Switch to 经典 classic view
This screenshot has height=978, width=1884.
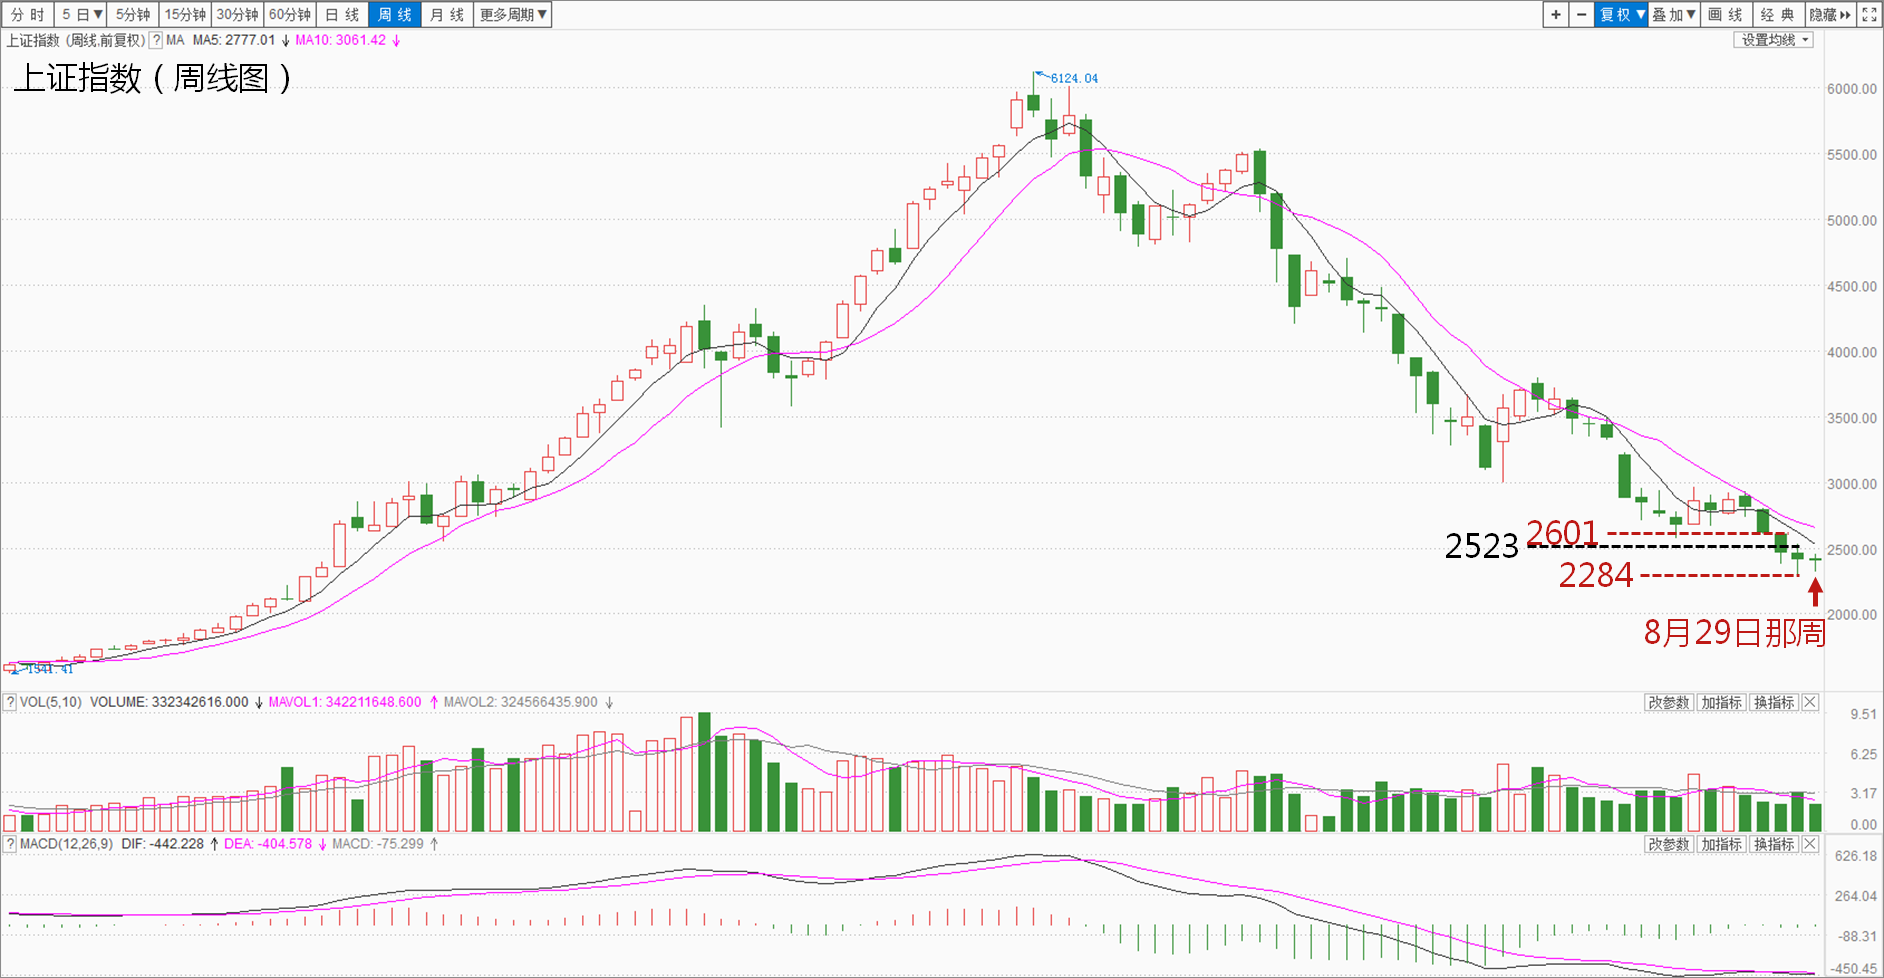point(1777,15)
